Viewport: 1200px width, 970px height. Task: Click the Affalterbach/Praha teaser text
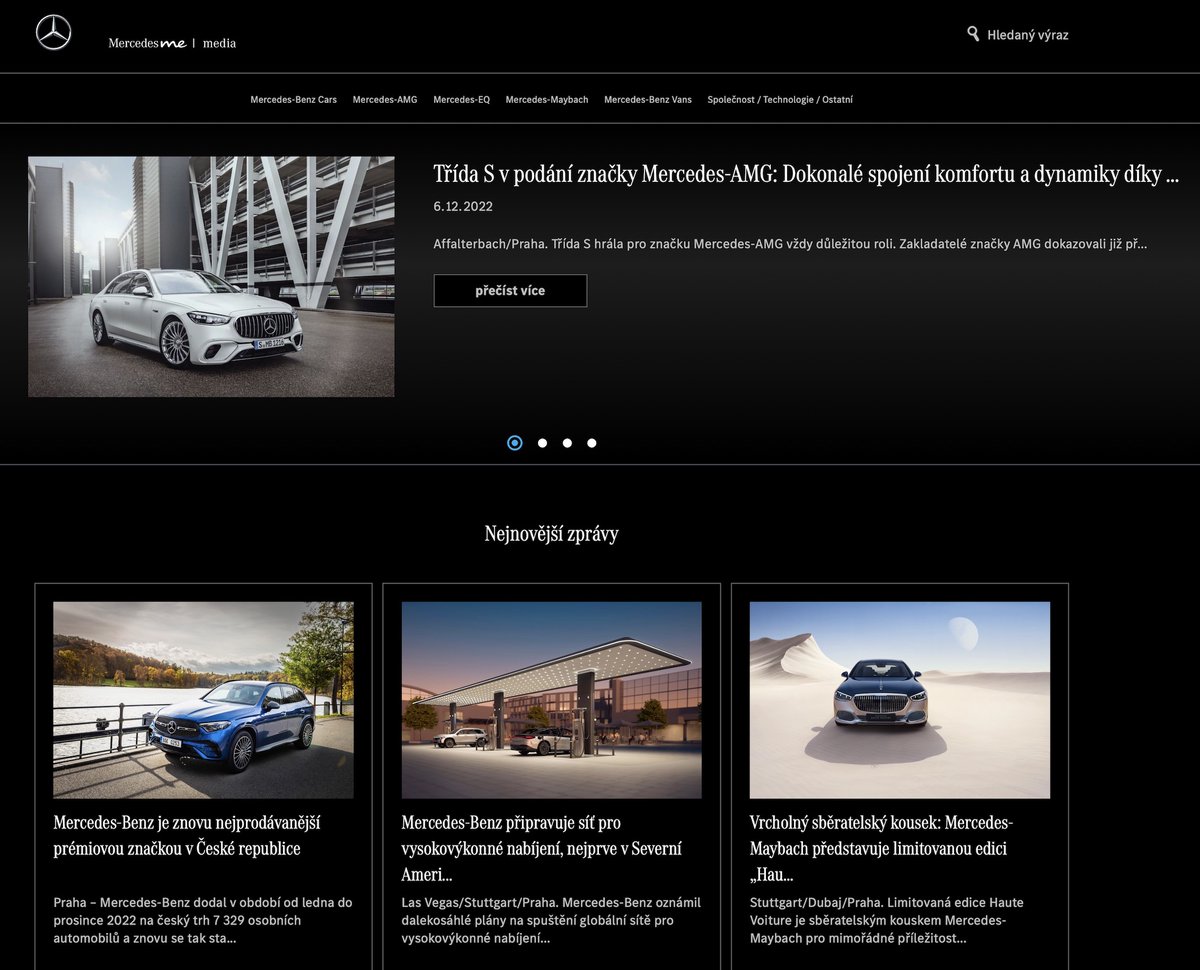pos(790,243)
